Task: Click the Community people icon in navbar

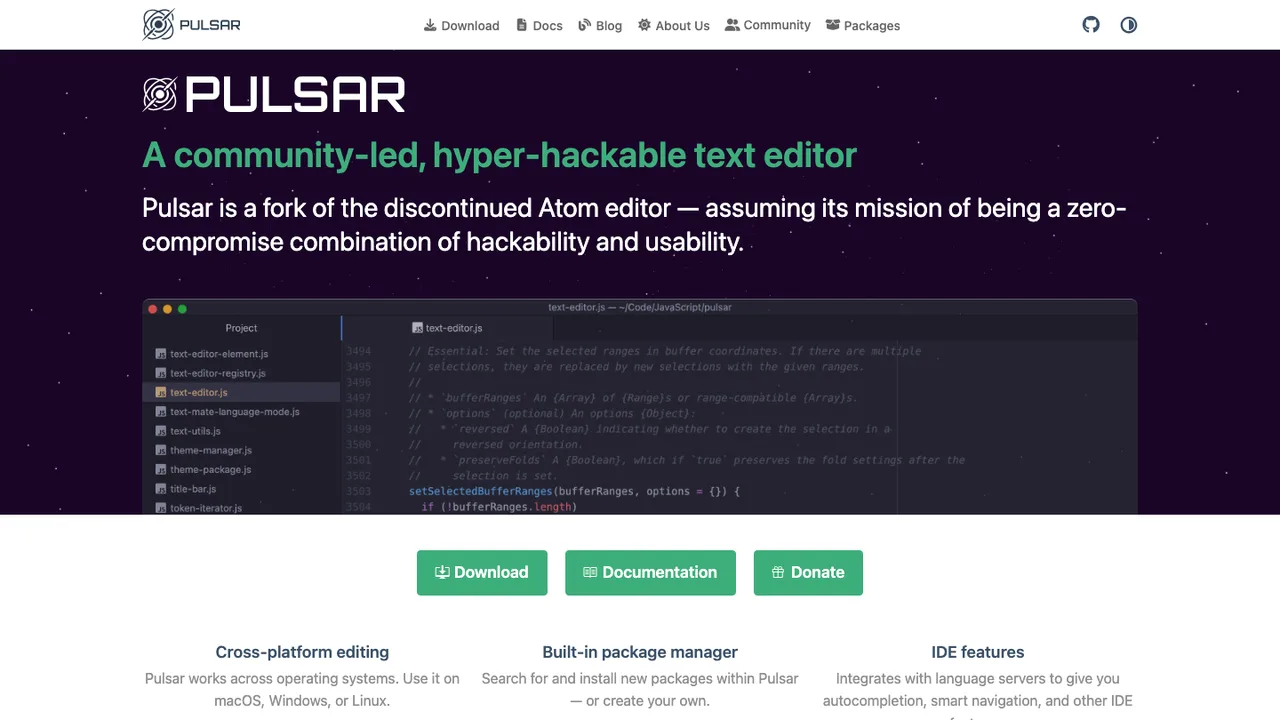Action: 733,25
